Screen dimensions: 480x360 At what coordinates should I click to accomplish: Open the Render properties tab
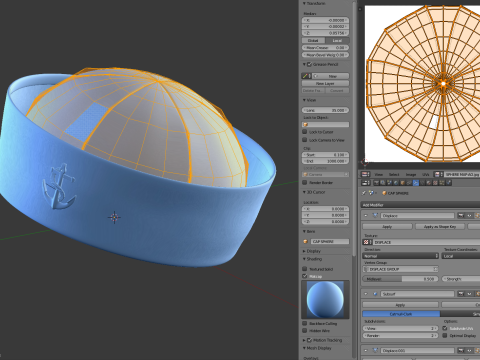click(376, 183)
